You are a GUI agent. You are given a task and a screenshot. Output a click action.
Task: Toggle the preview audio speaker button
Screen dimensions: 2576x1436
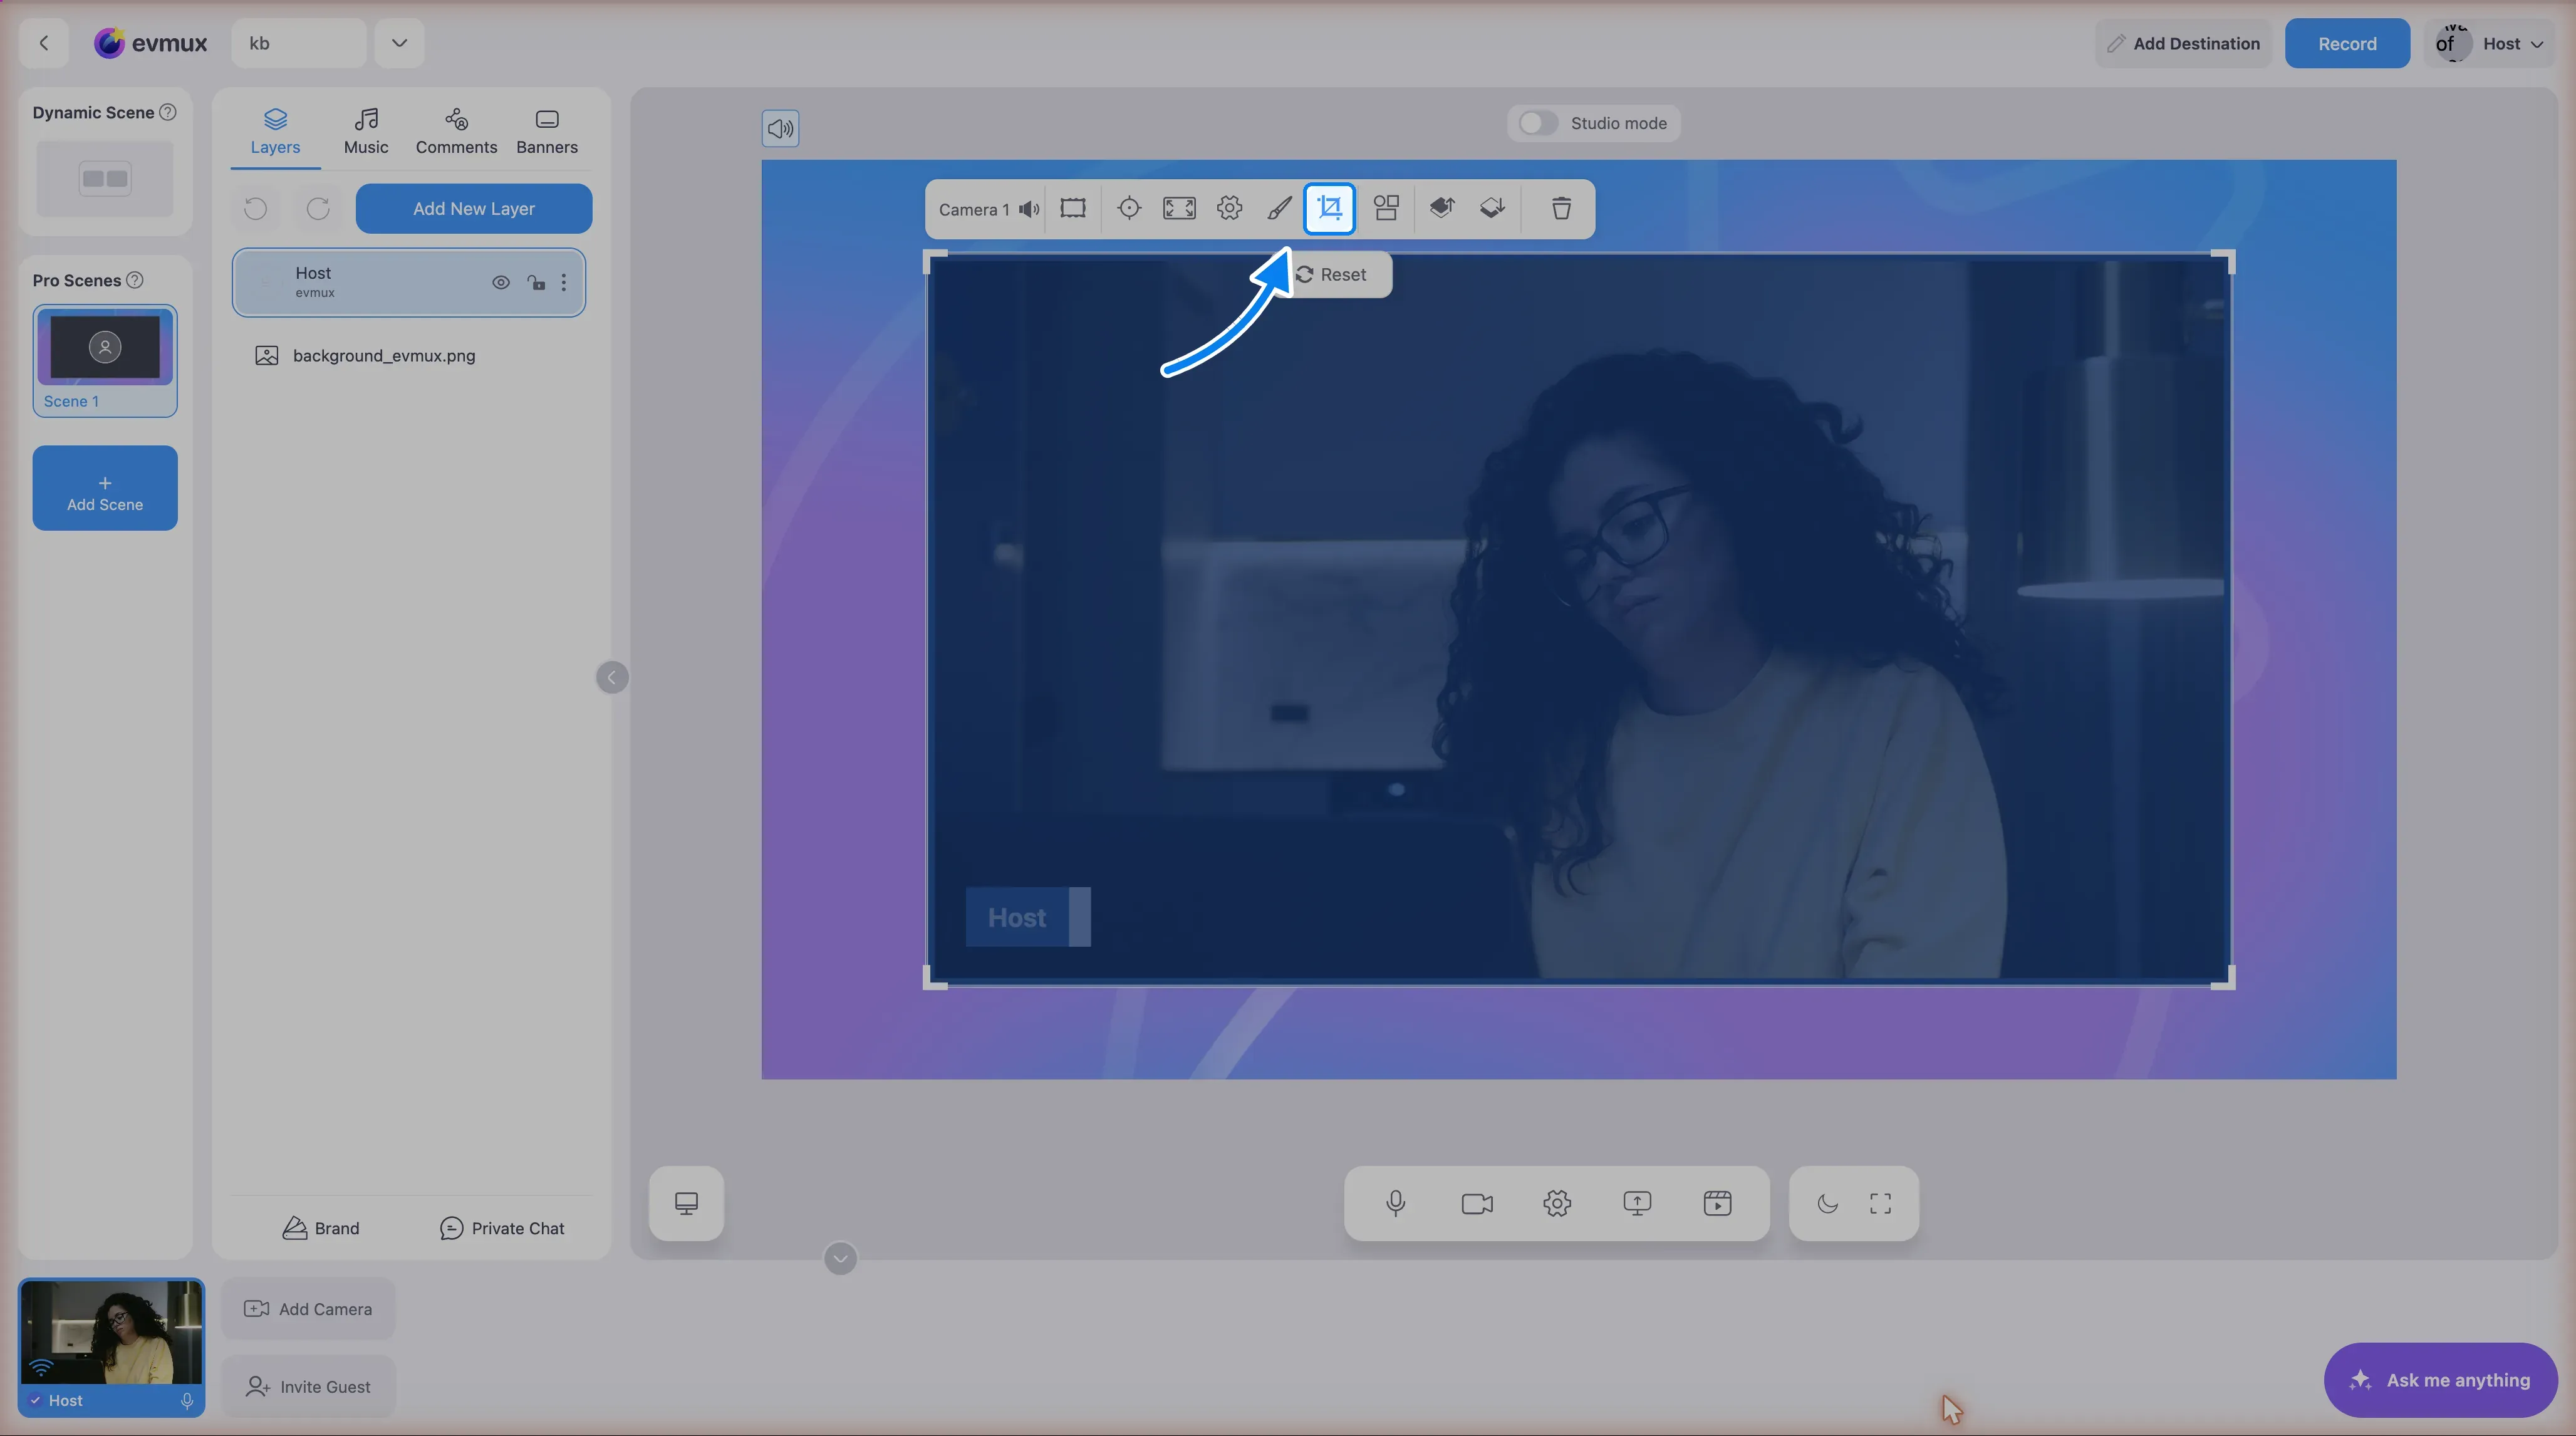pyautogui.click(x=780, y=128)
